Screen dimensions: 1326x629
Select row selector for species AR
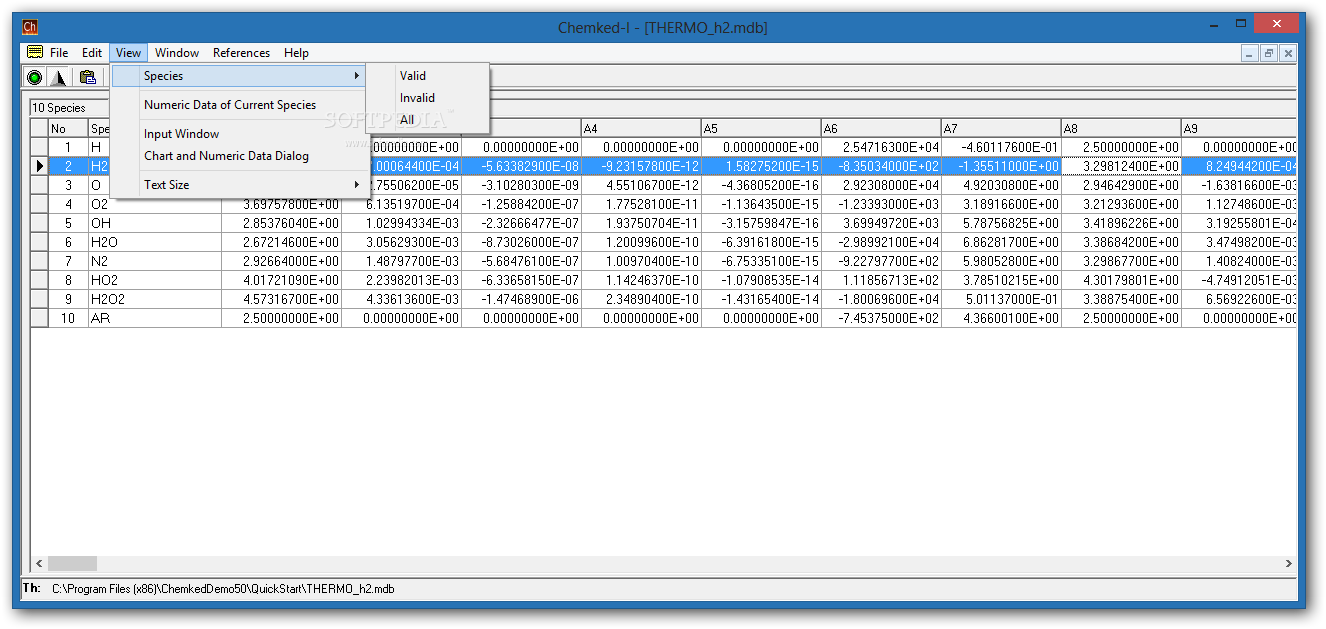tap(39, 318)
